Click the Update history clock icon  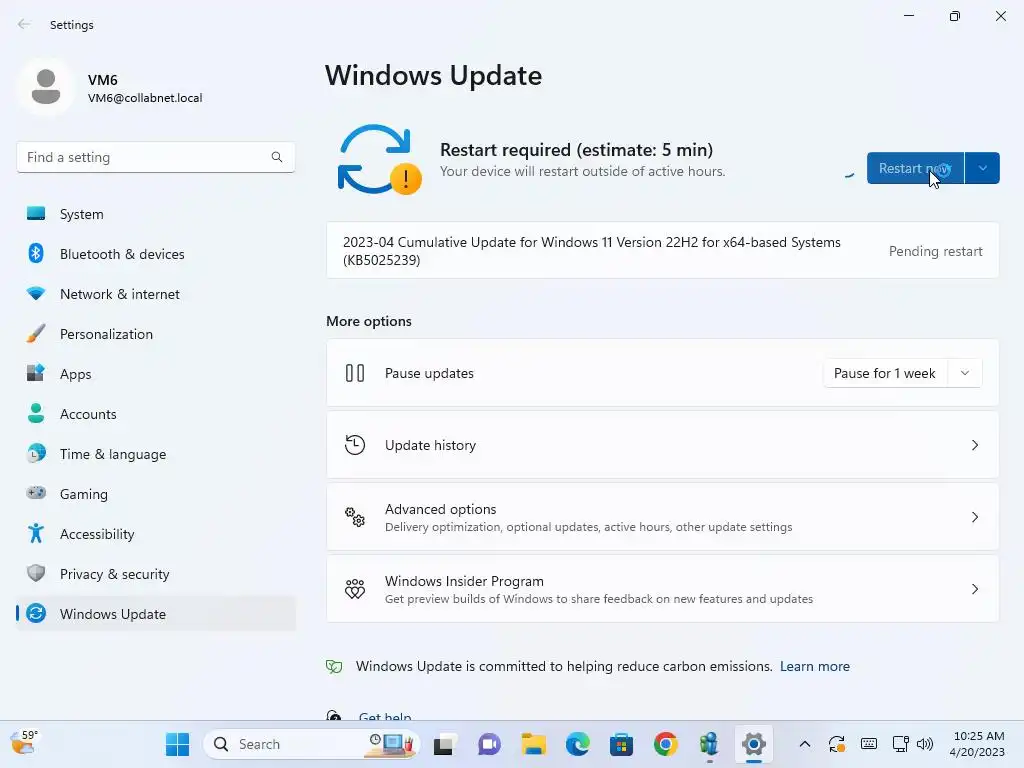355,445
